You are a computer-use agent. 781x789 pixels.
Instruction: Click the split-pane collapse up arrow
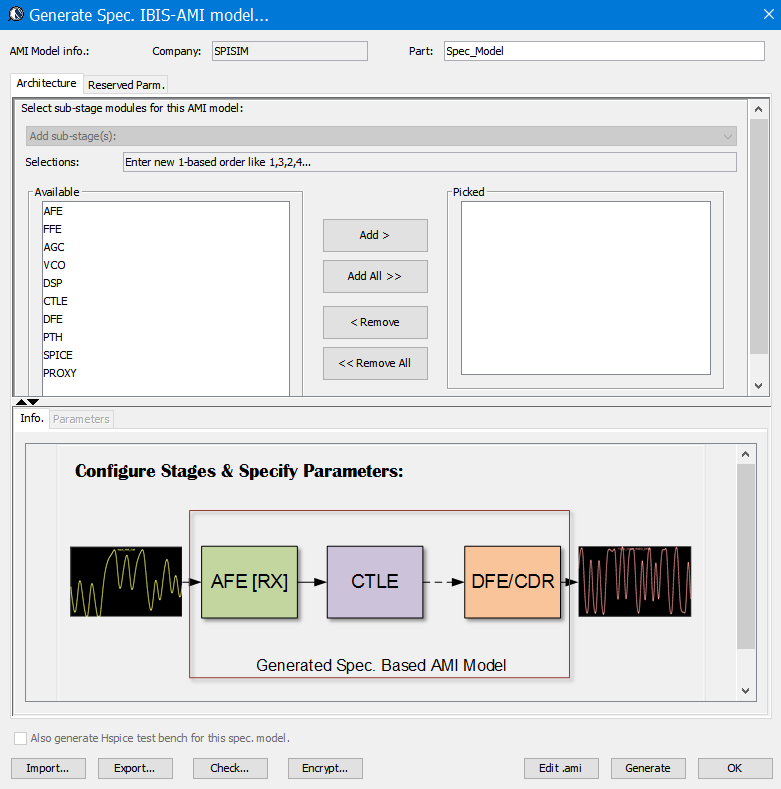click(20, 401)
